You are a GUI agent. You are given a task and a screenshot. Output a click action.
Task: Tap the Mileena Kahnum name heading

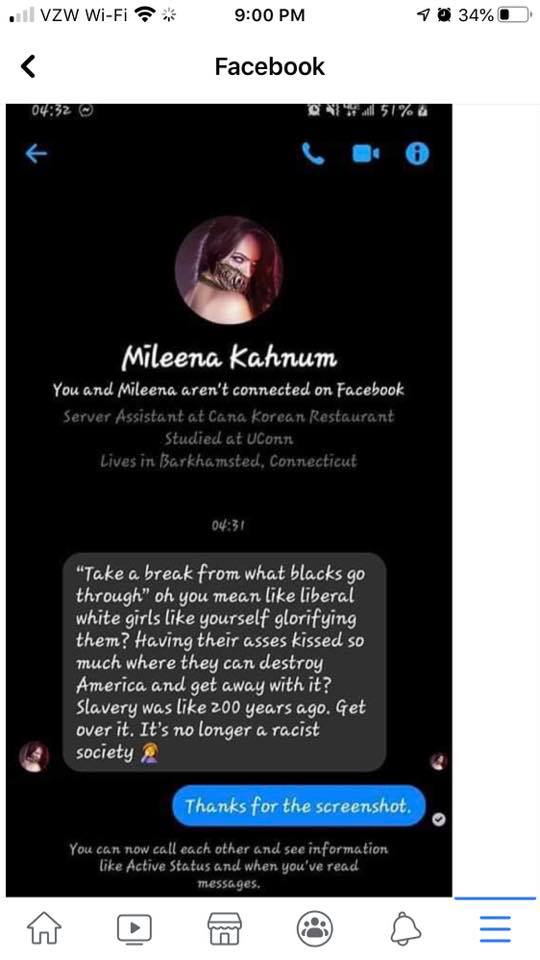229,357
